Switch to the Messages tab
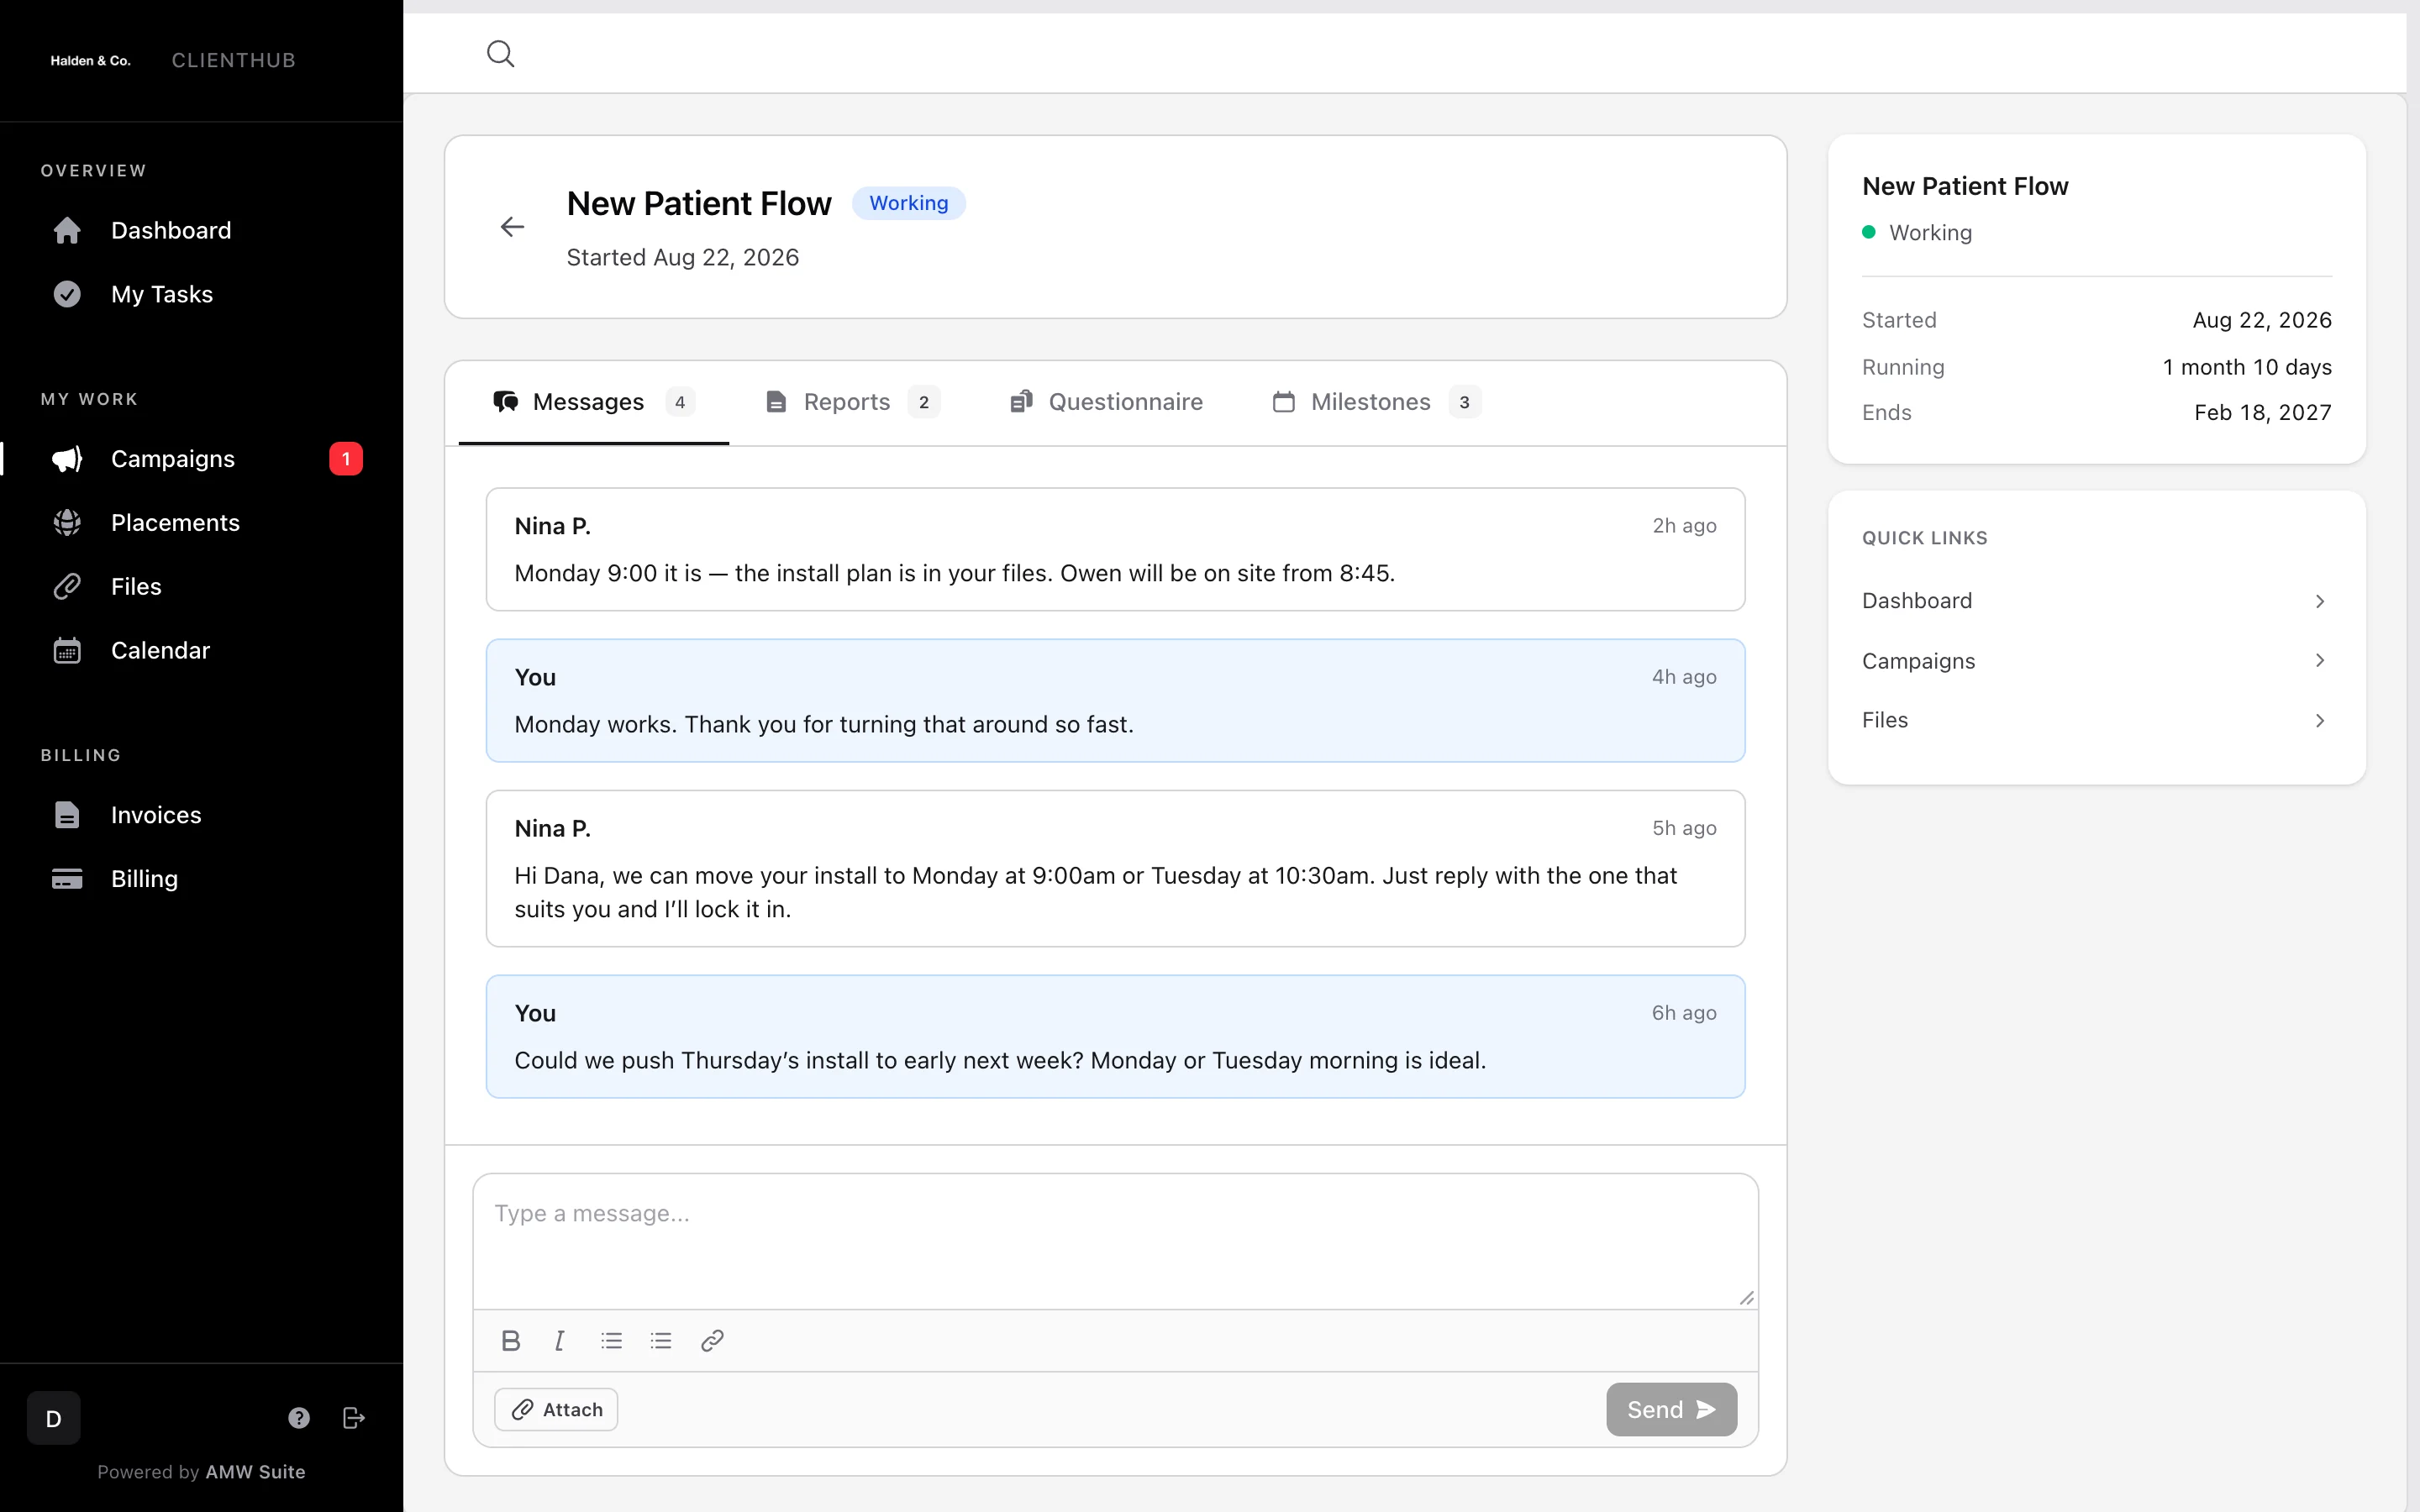 pos(594,402)
